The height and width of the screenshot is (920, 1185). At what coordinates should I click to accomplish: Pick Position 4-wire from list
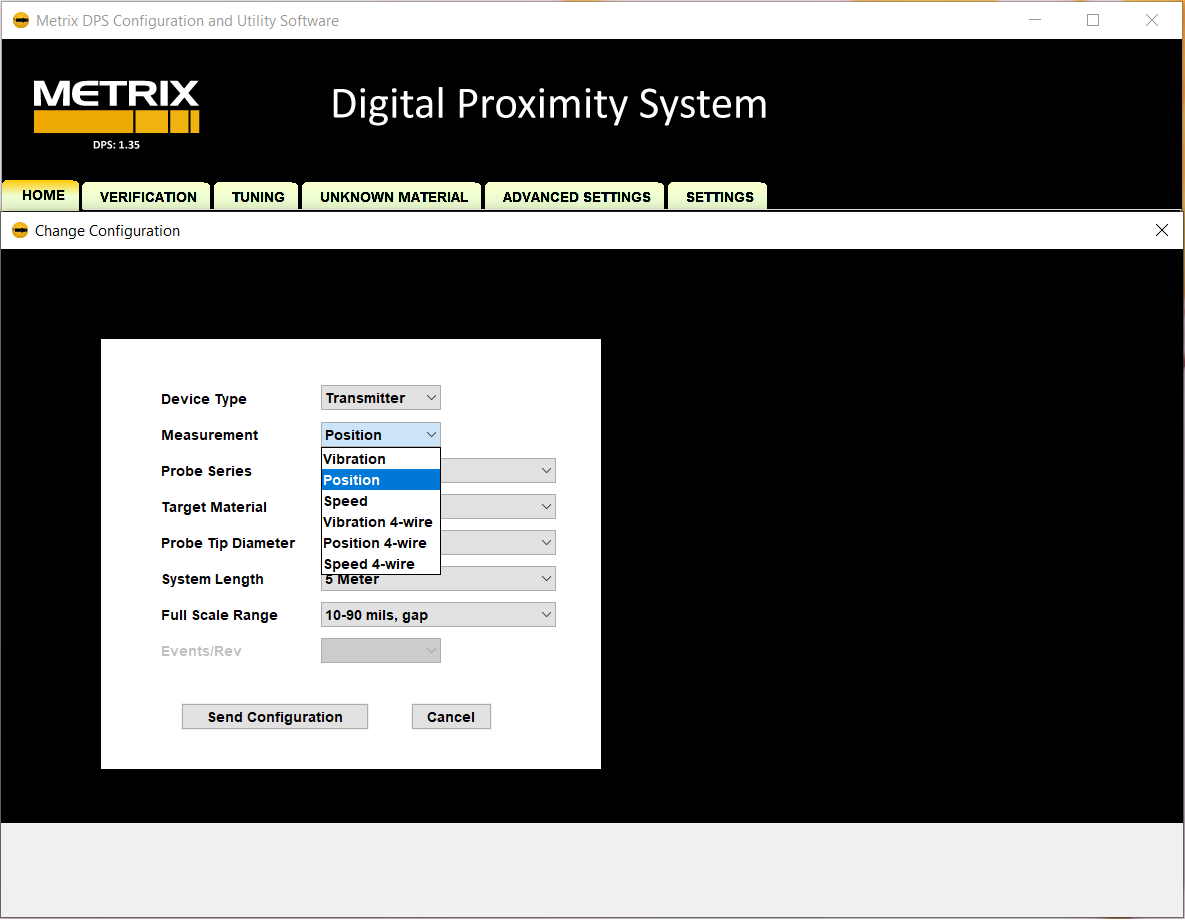click(x=381, y=543)
